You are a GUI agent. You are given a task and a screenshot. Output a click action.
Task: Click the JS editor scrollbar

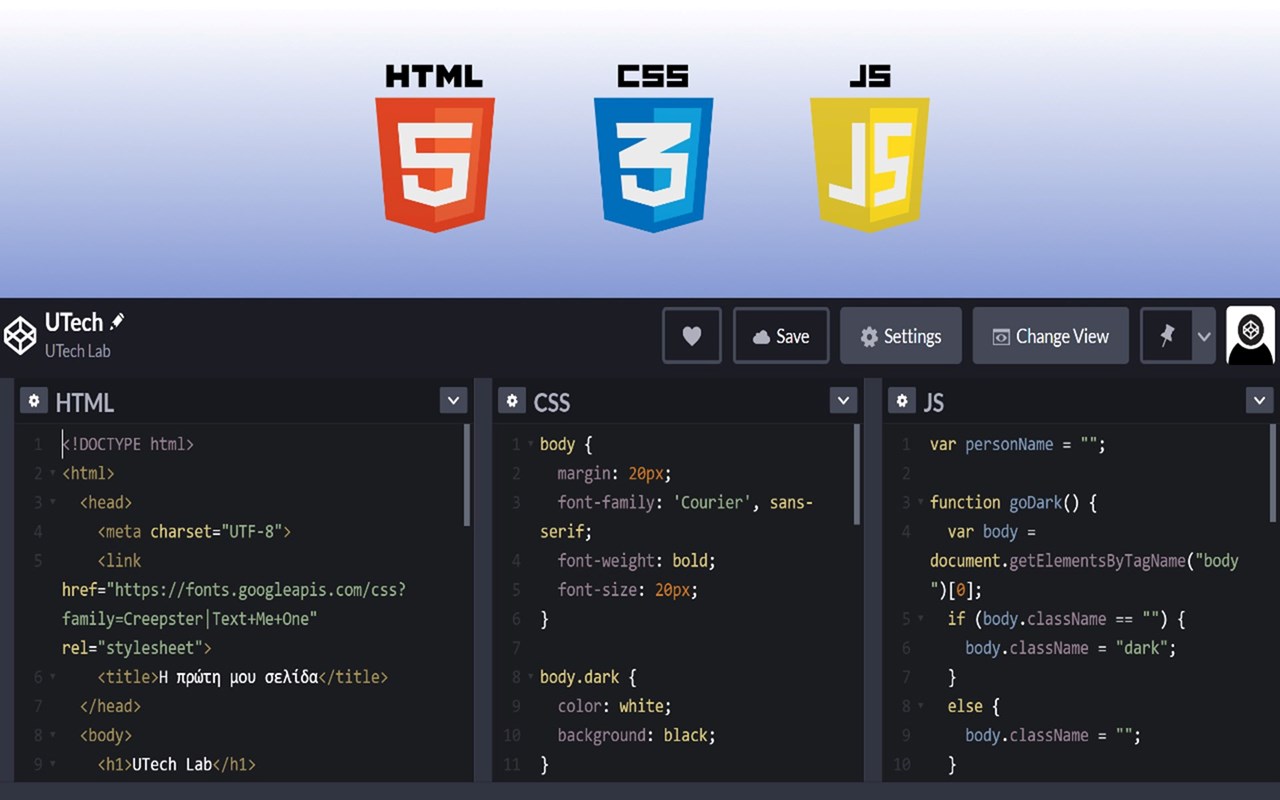point(1272,475)
